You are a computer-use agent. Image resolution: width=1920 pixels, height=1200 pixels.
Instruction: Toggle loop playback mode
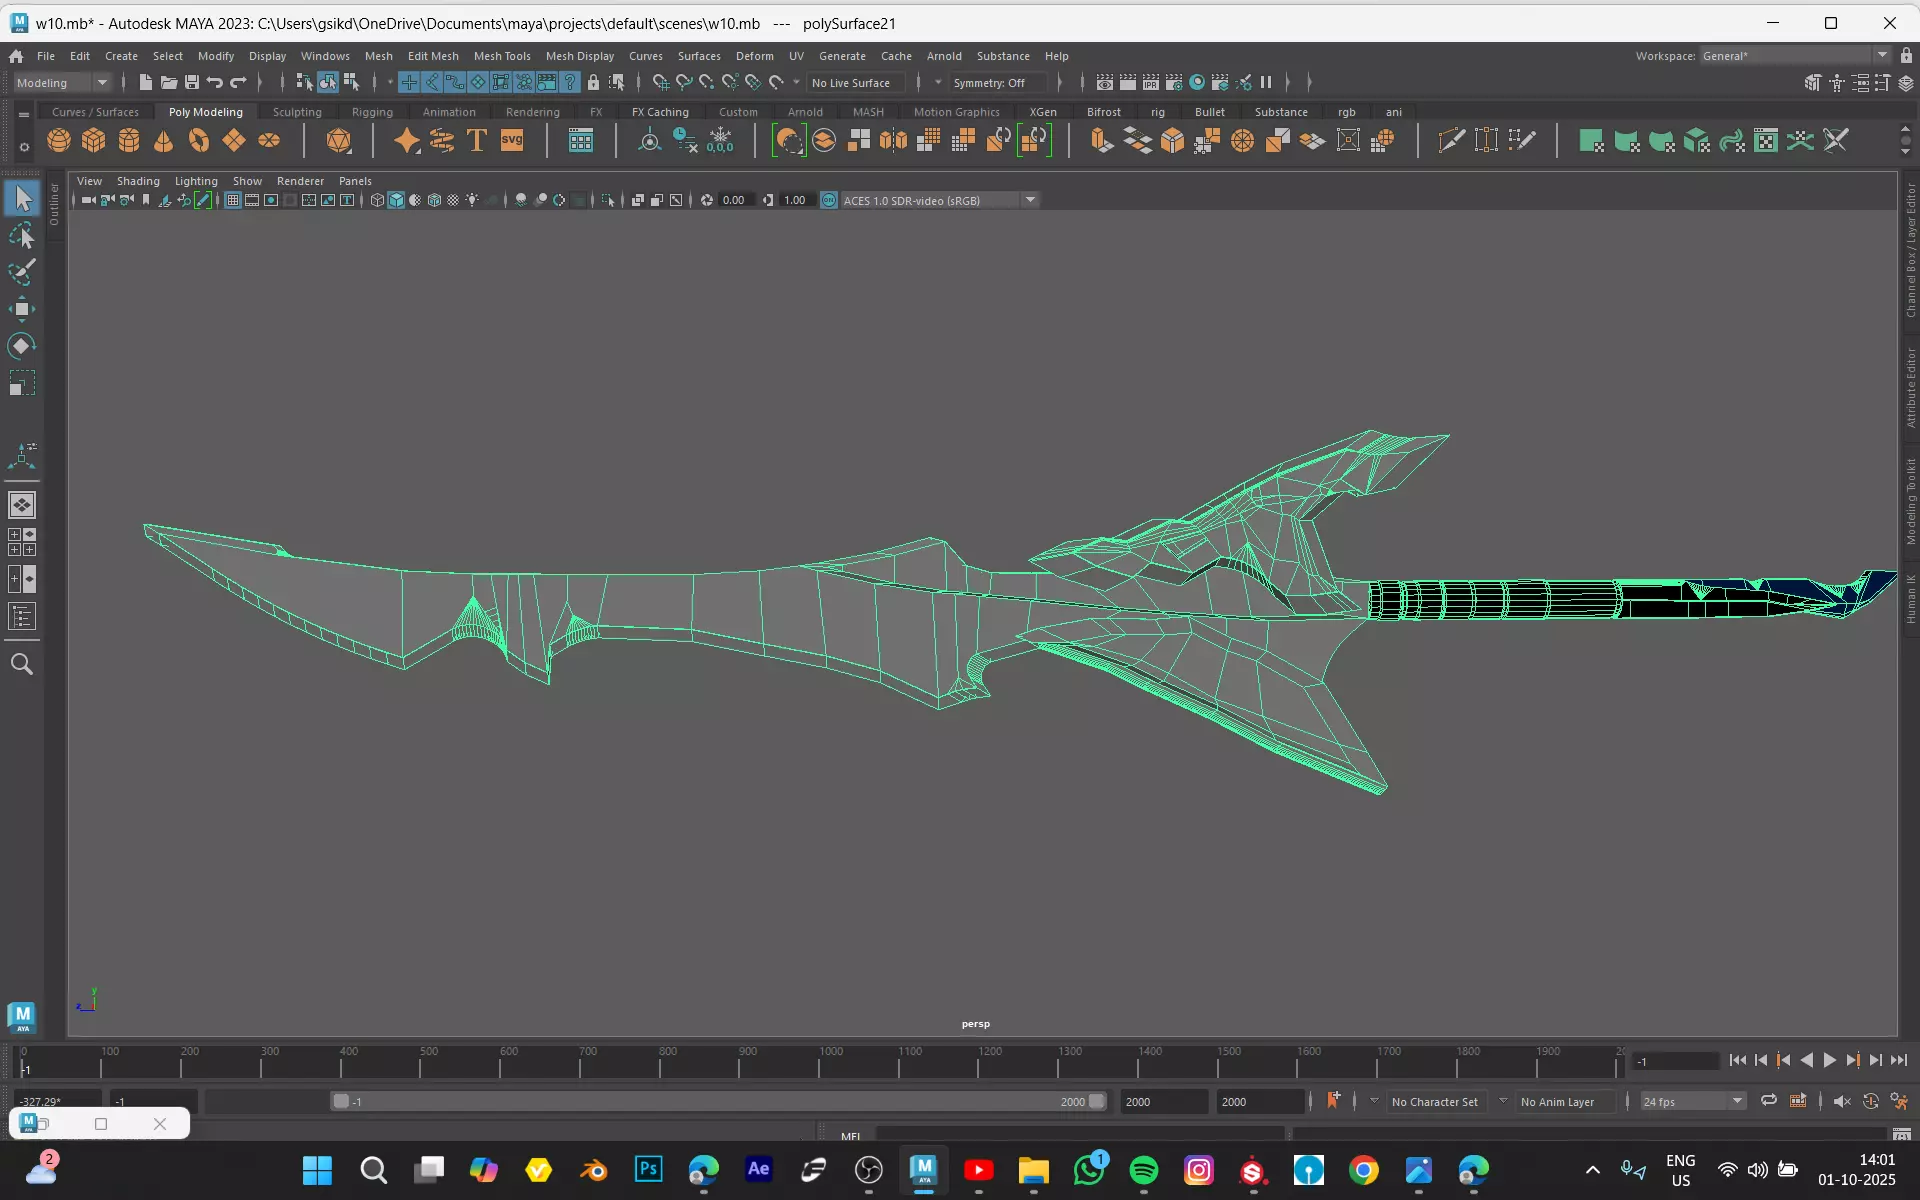pyautogui.click(x=1768, y=1101)
